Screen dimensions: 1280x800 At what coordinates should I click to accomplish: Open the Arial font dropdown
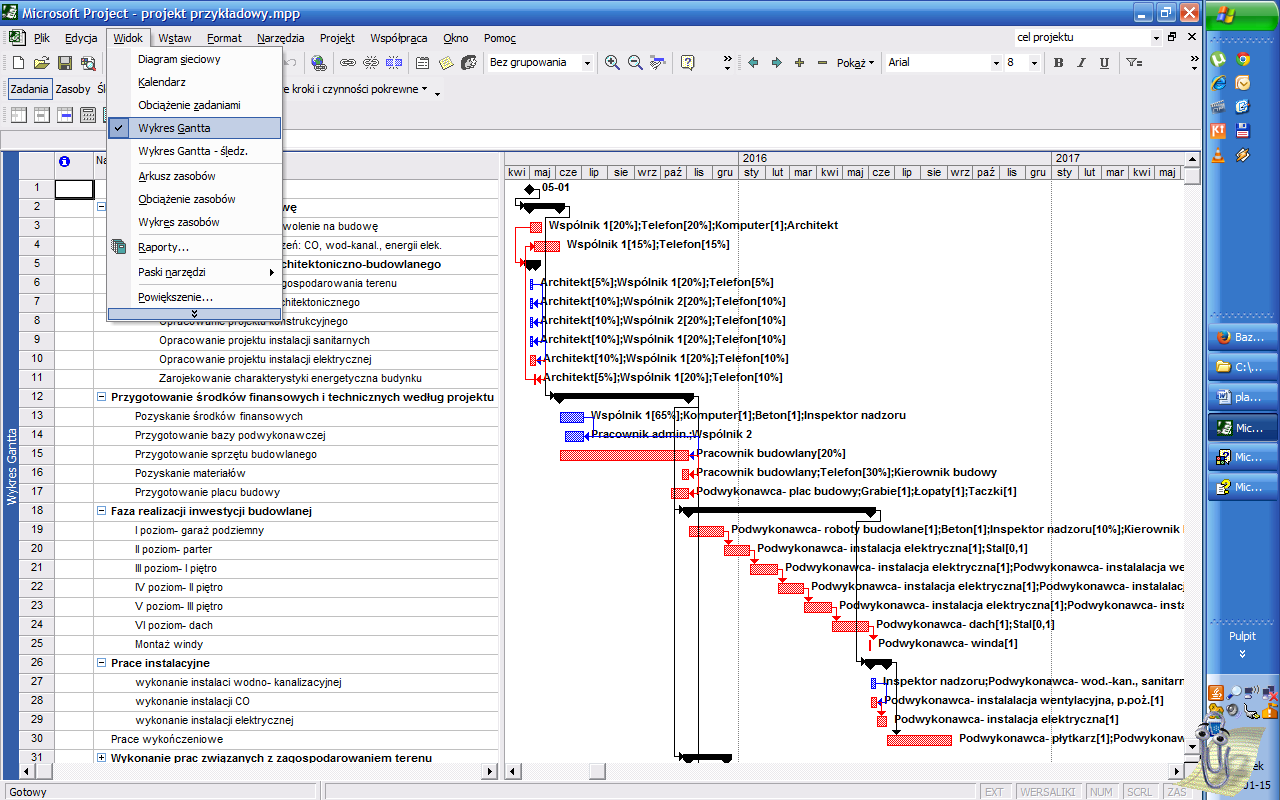coord(996,63)
